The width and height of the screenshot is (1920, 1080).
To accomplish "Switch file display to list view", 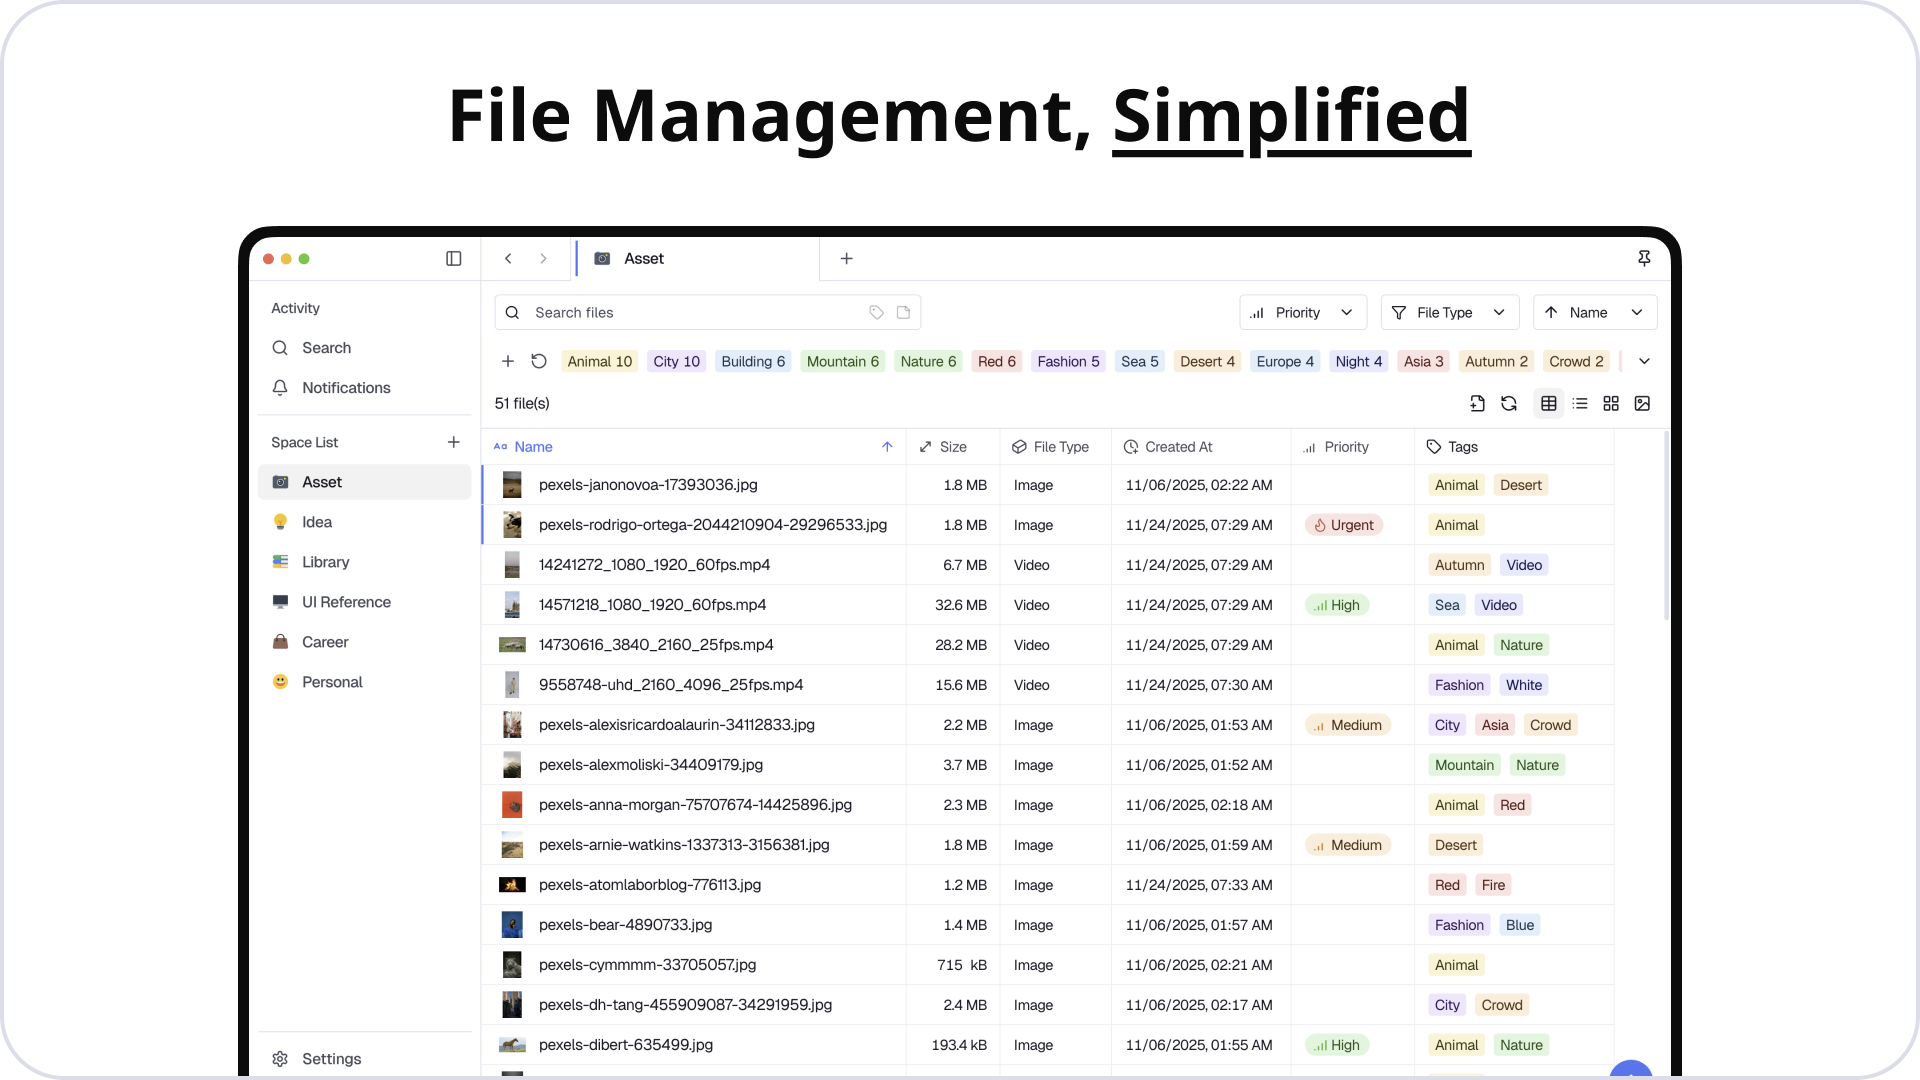I will pos(1580,403).
